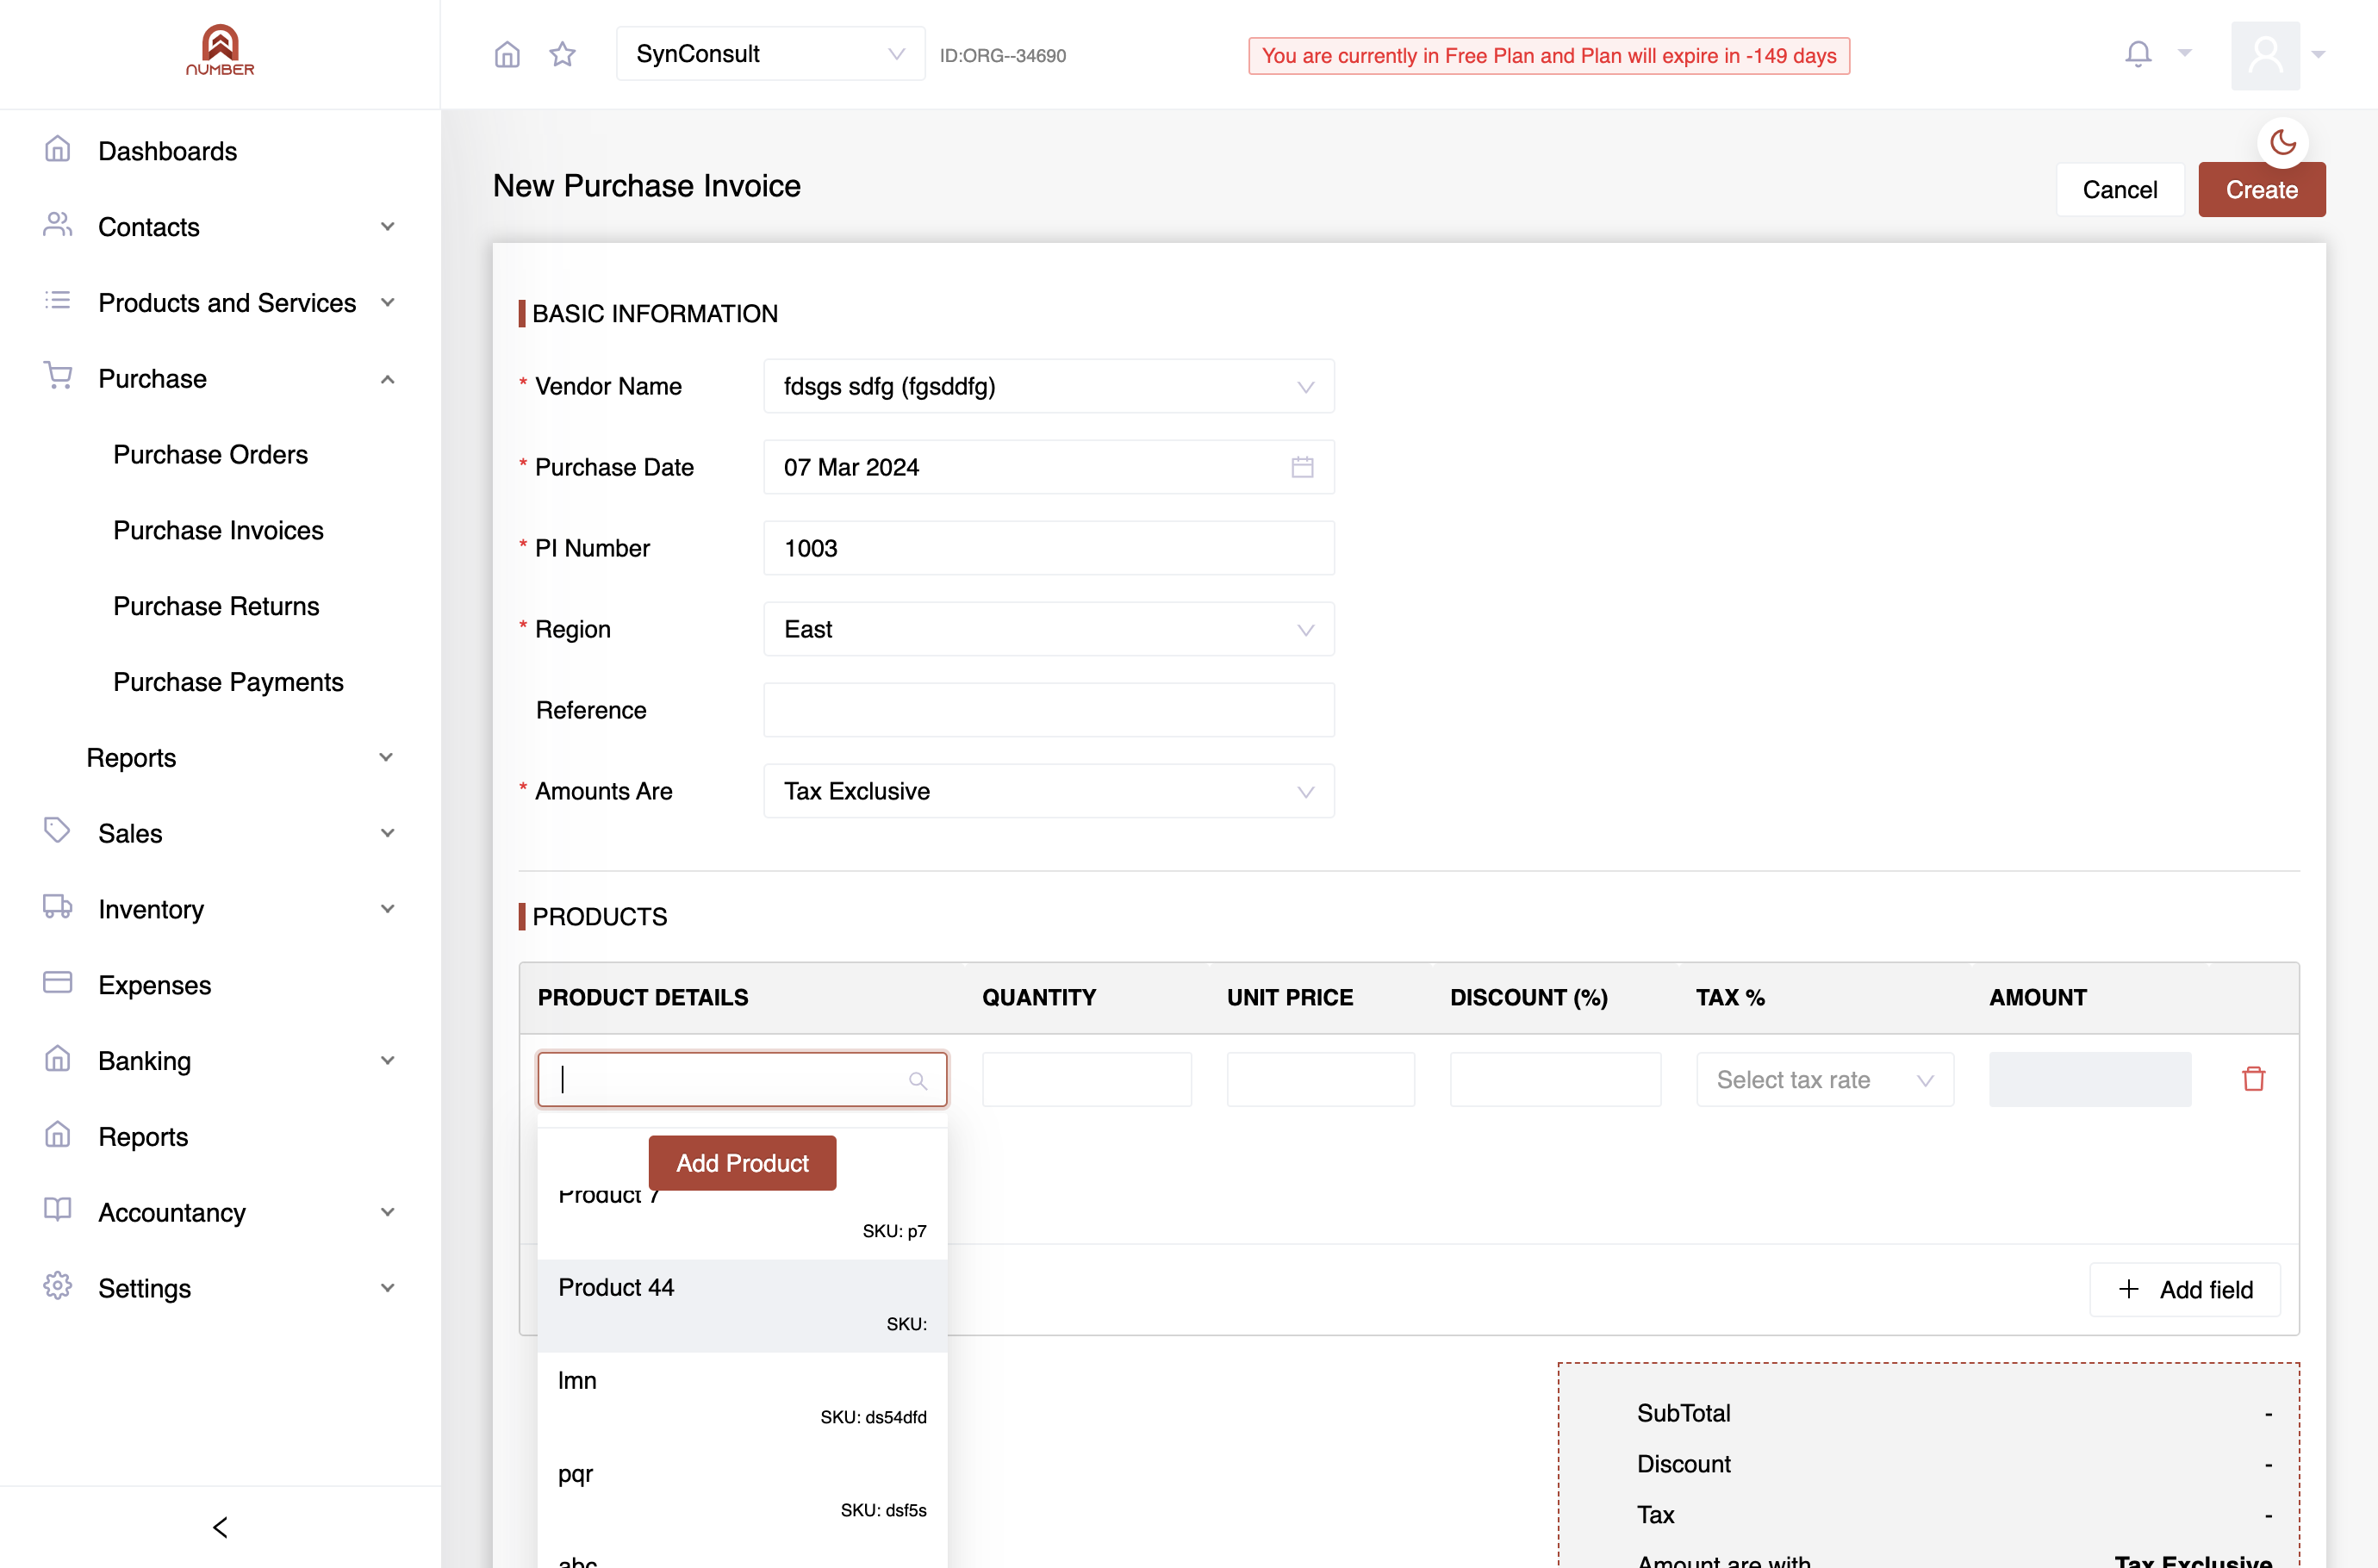This screenshot has width=2378, height=1568.
Task: Expand Products and Services menu
Action: tap(219, 303)
